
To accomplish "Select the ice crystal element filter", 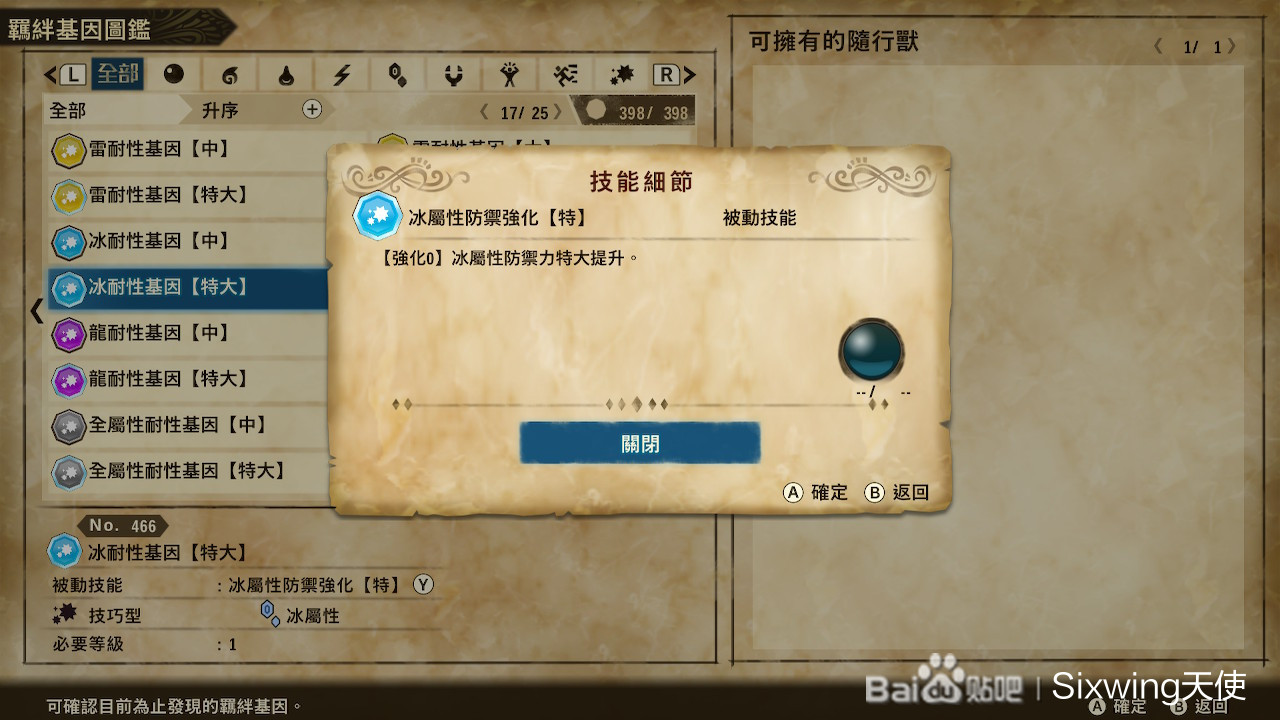I will pos(398,74).
